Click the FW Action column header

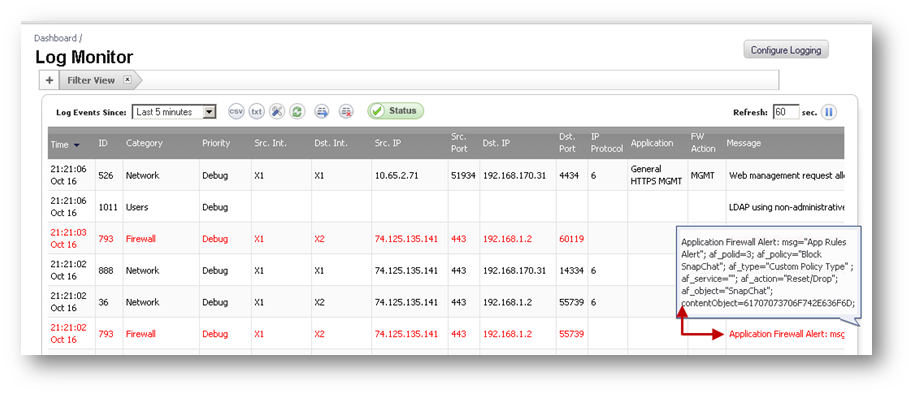(703, 143)
